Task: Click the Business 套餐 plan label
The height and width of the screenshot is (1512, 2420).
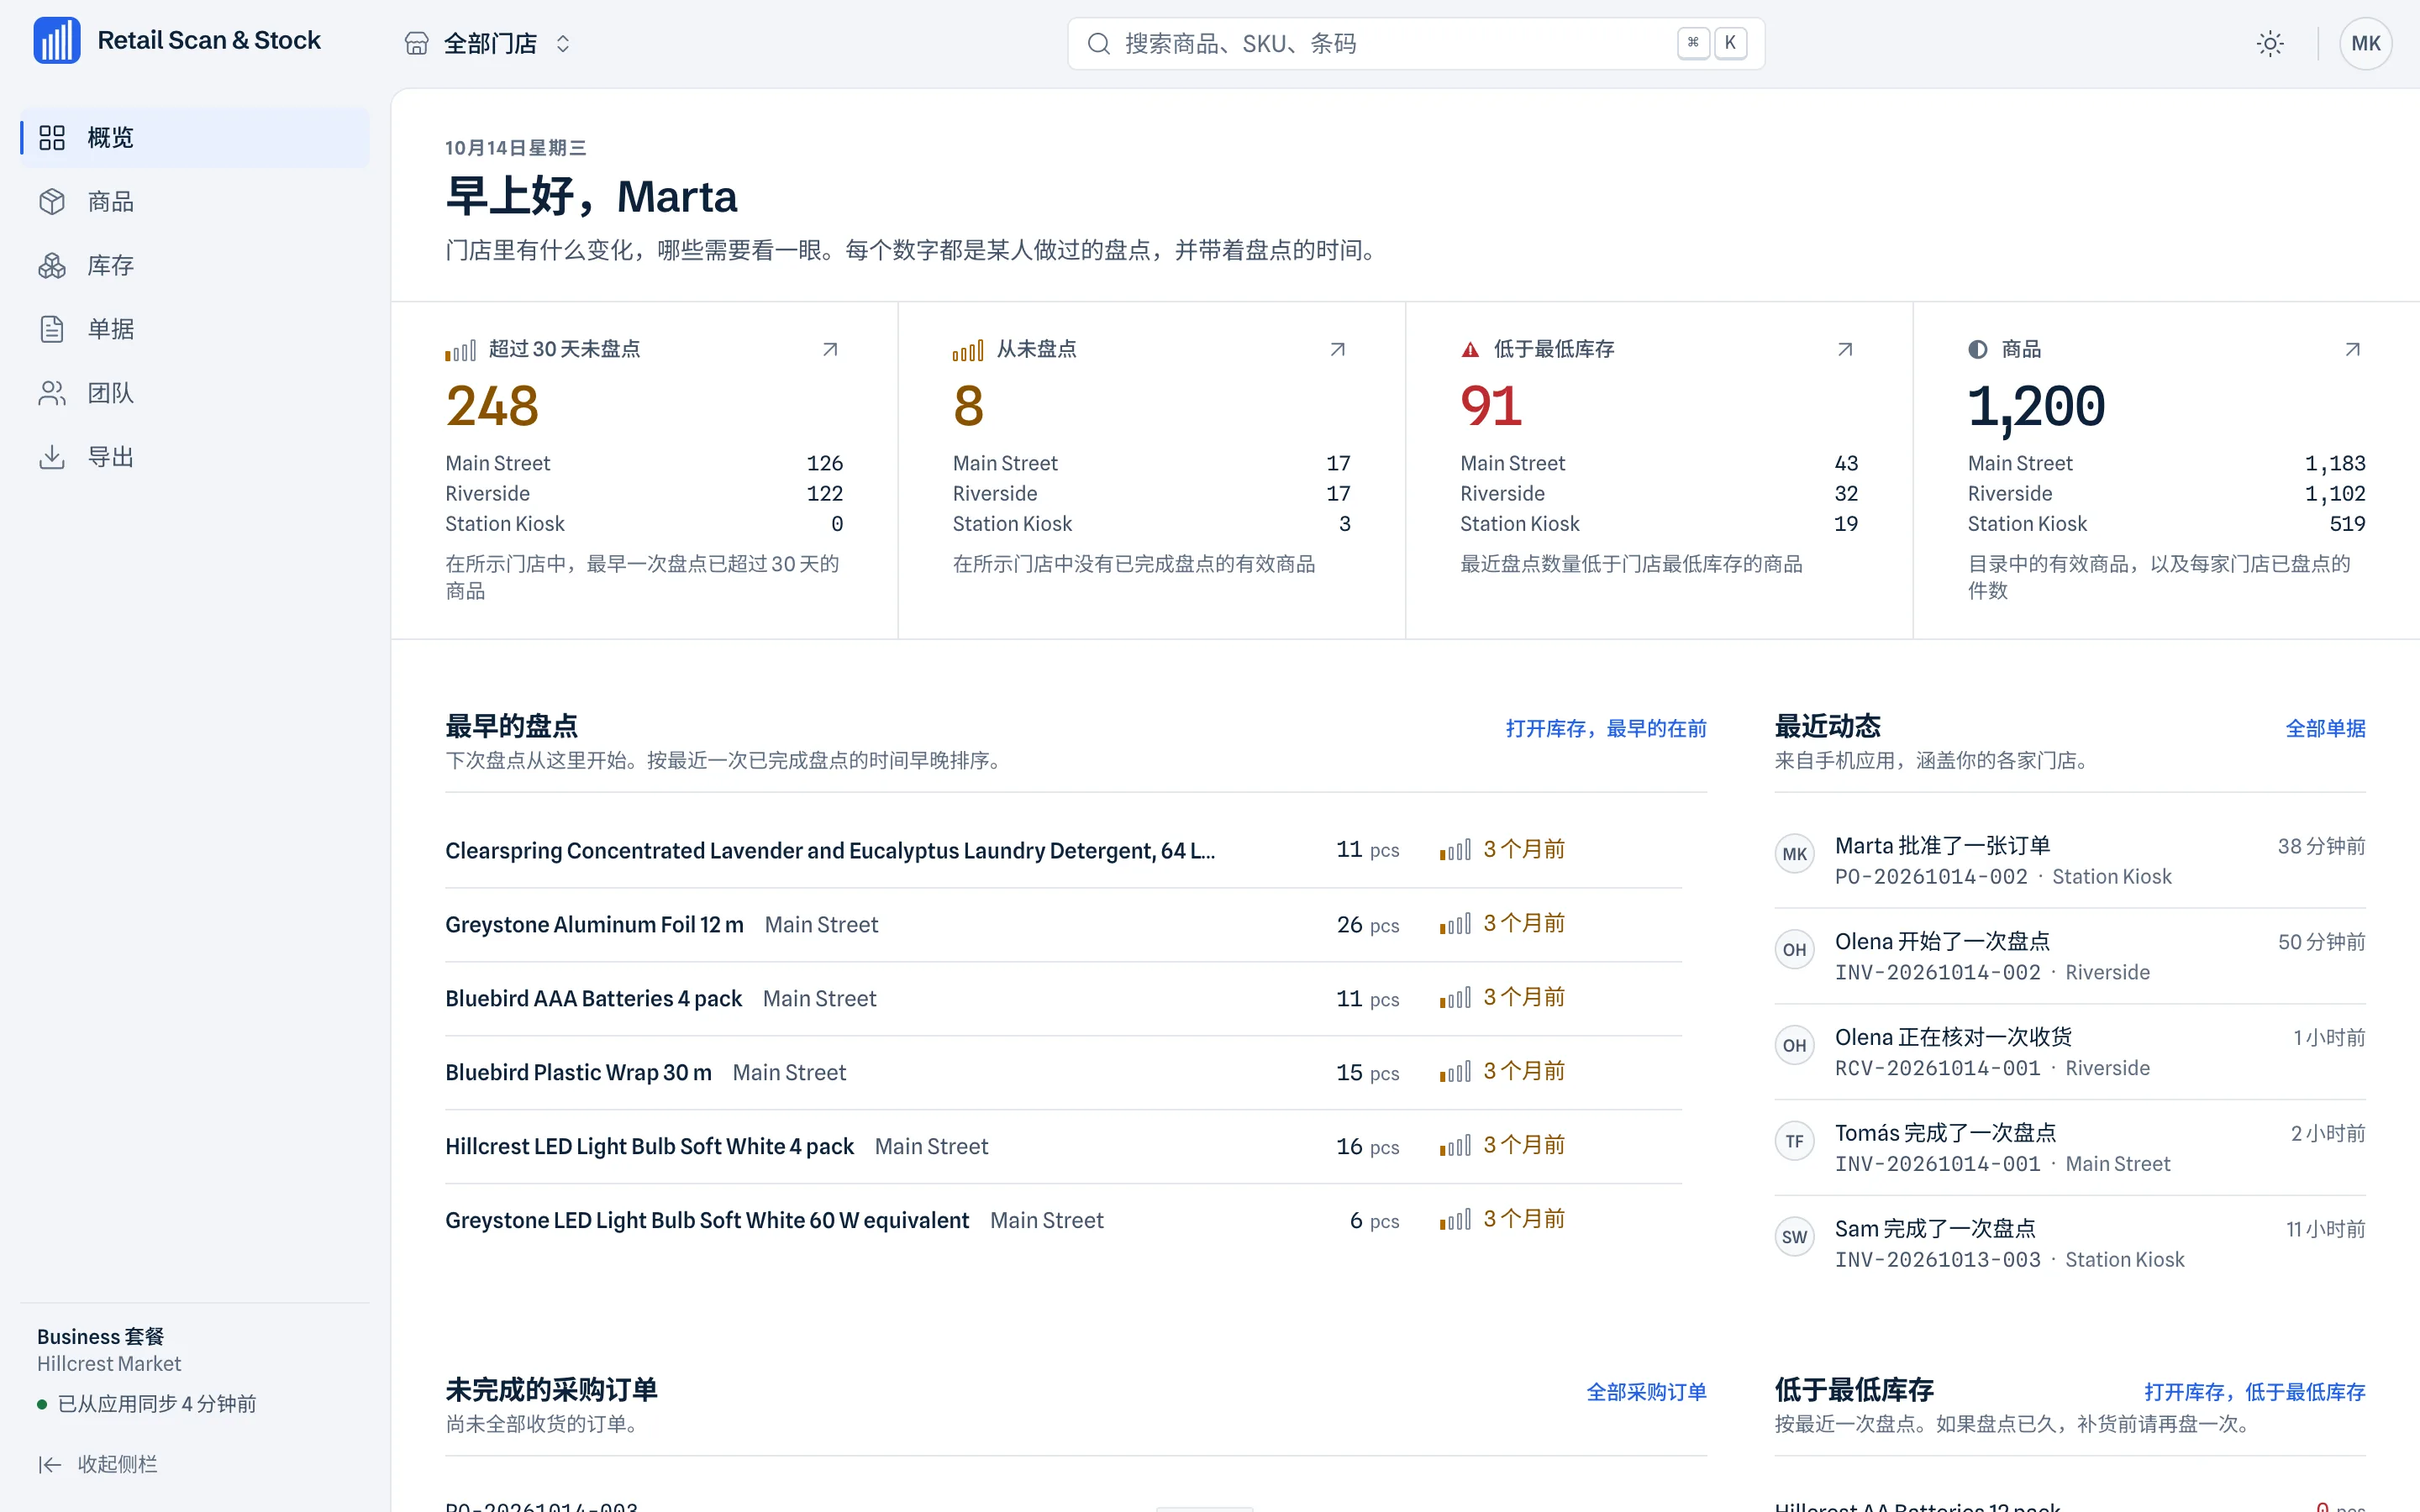Action: [100, 1337]
